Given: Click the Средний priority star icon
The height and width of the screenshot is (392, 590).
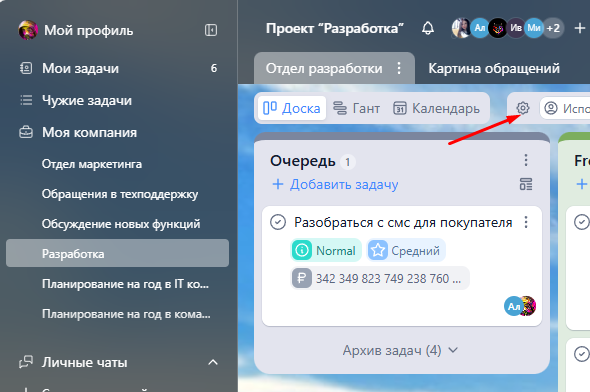Looking at the screenshot, I should pos(378,250).
